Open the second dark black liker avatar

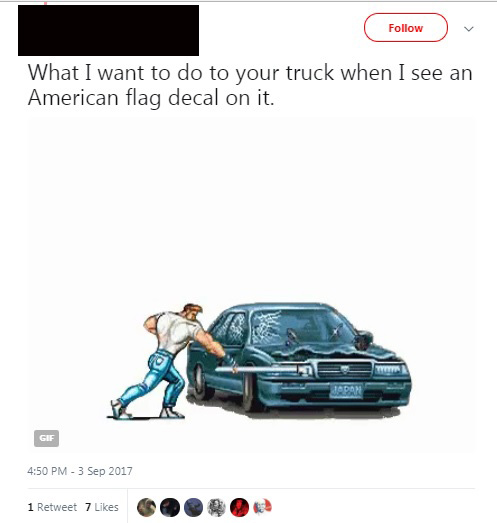point(170,507)
